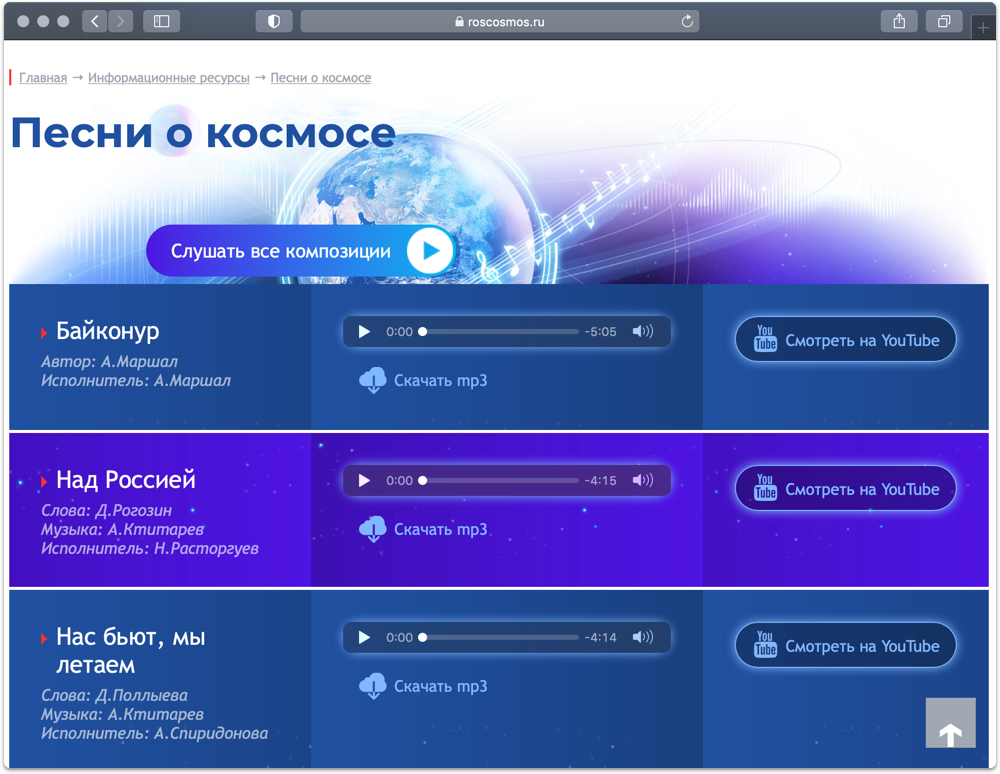
Task: Play the Над Россией audio track
Action: (364, 481)
